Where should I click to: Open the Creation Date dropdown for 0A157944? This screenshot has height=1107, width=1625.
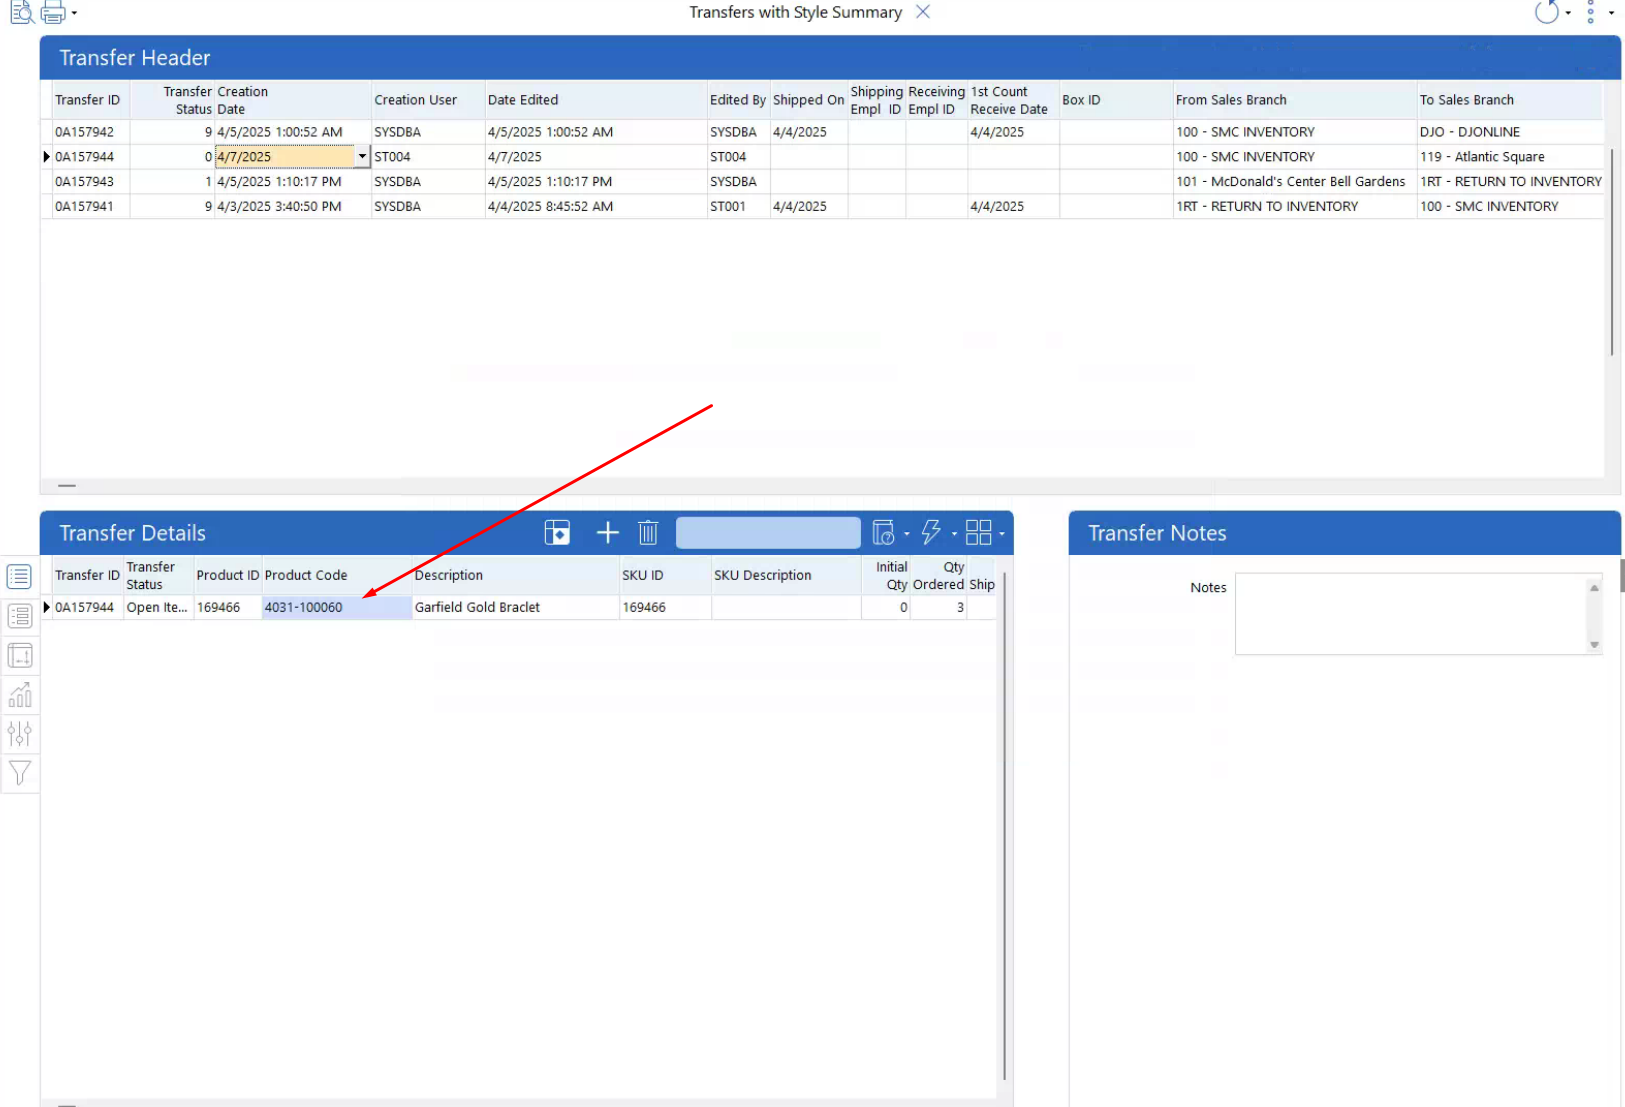(x=362, y=157)
